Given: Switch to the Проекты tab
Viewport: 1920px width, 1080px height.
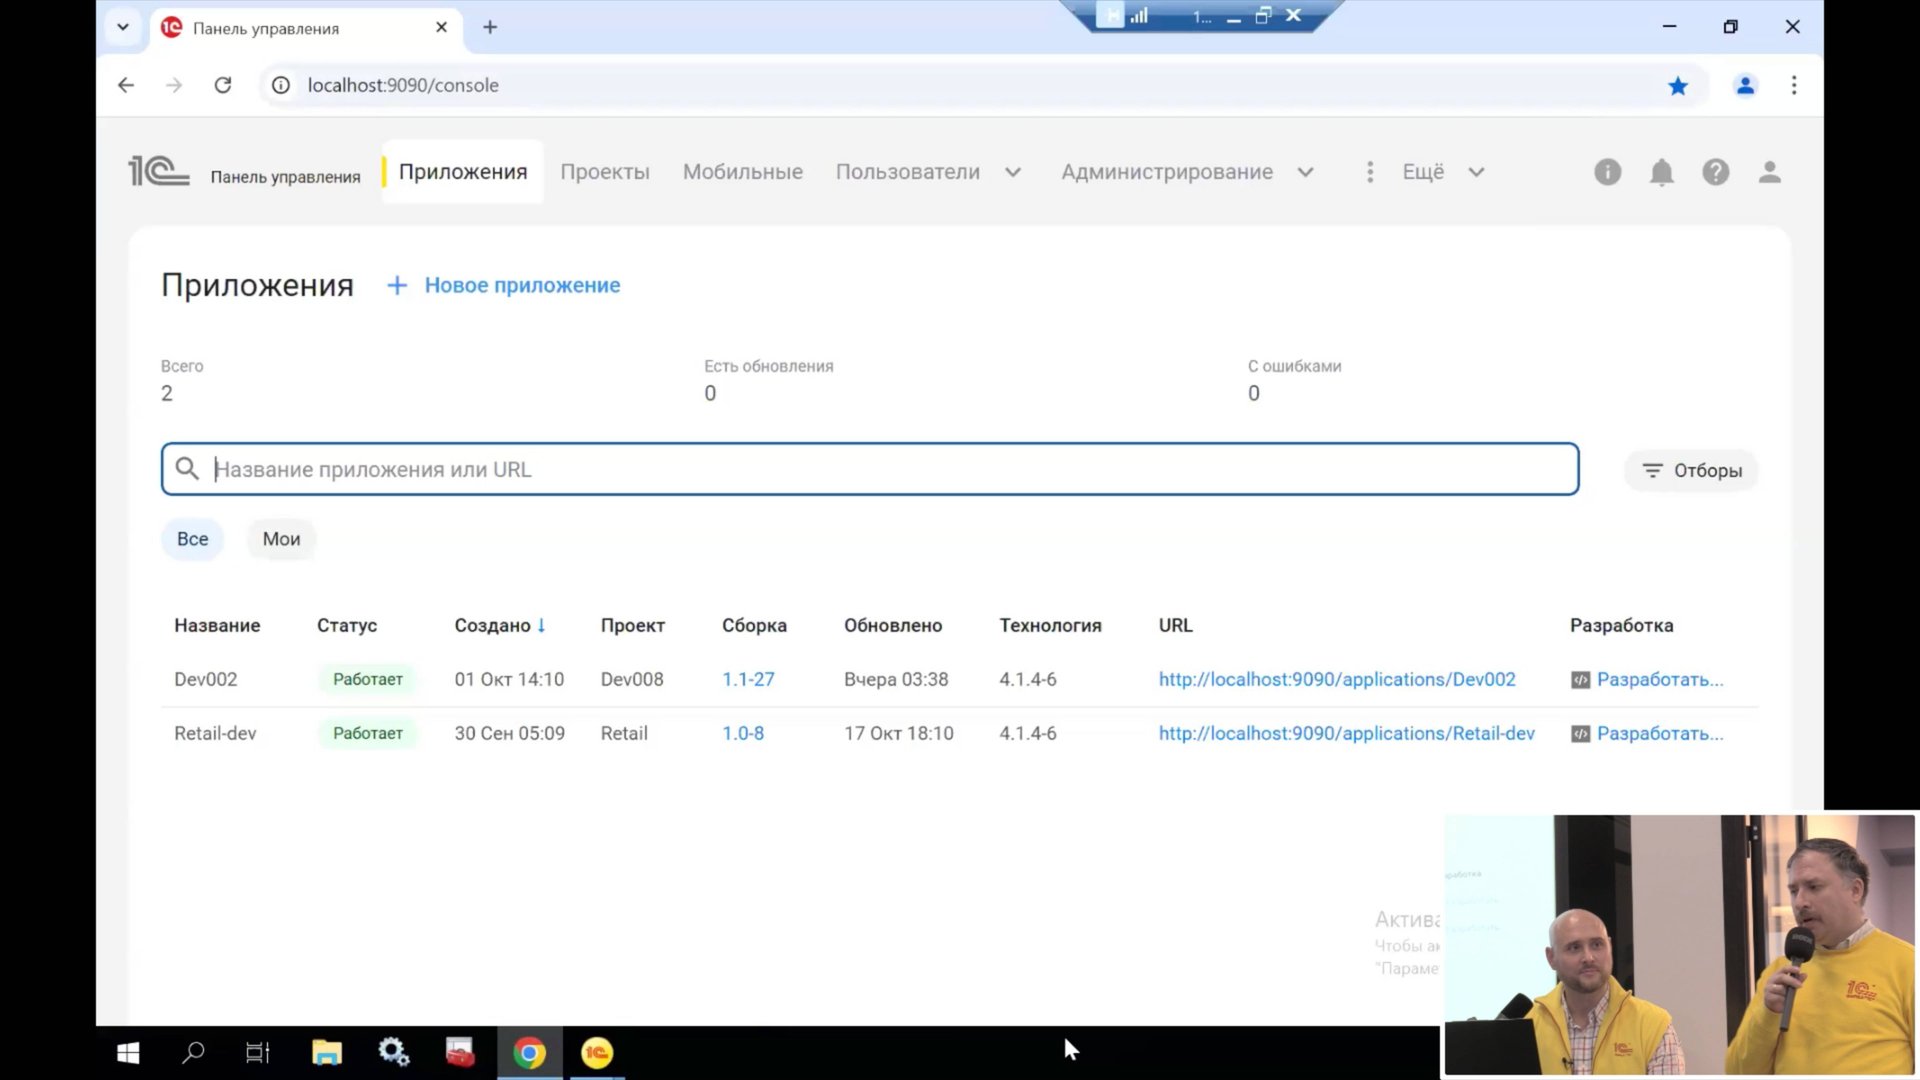Looking at the screenshot, I should [604, 172].
